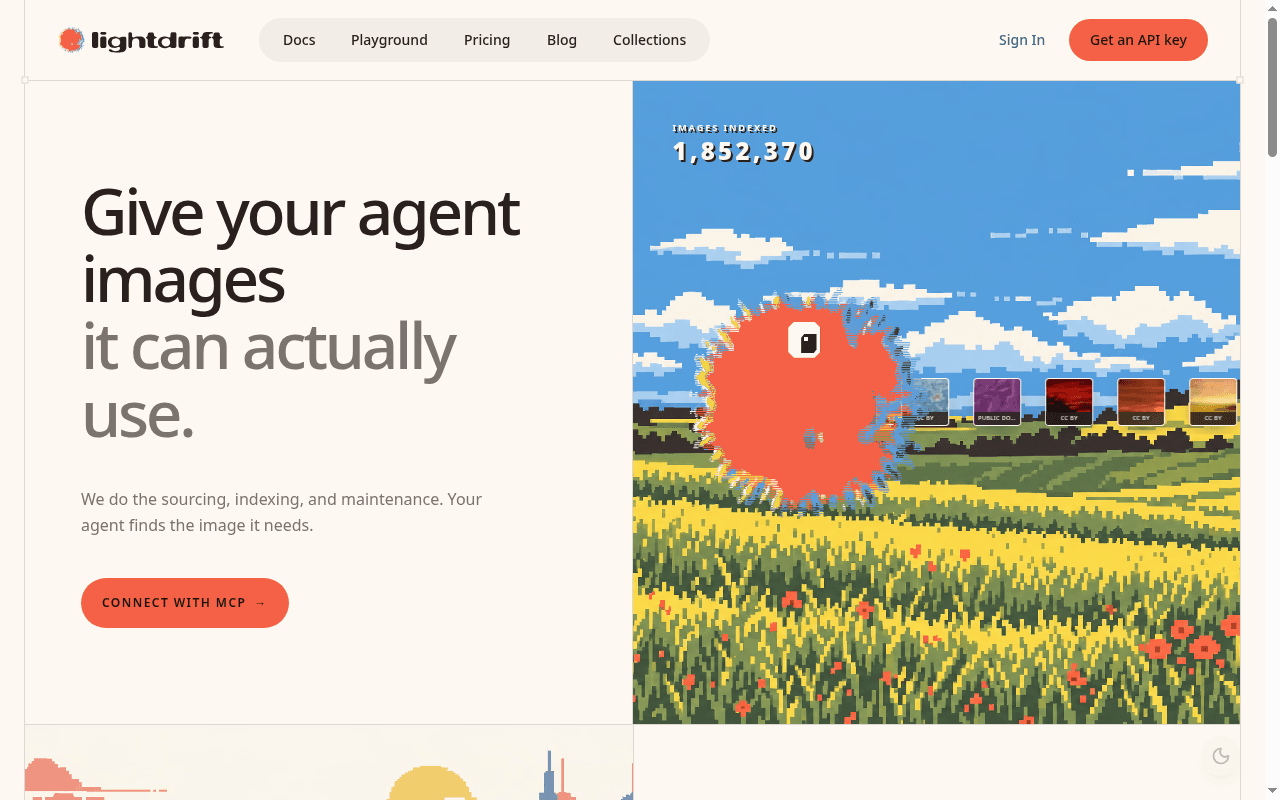This screenshot has width=1280, height=800.
Task: Open Pricing from the navigation bar
Action: click(487, 40)
